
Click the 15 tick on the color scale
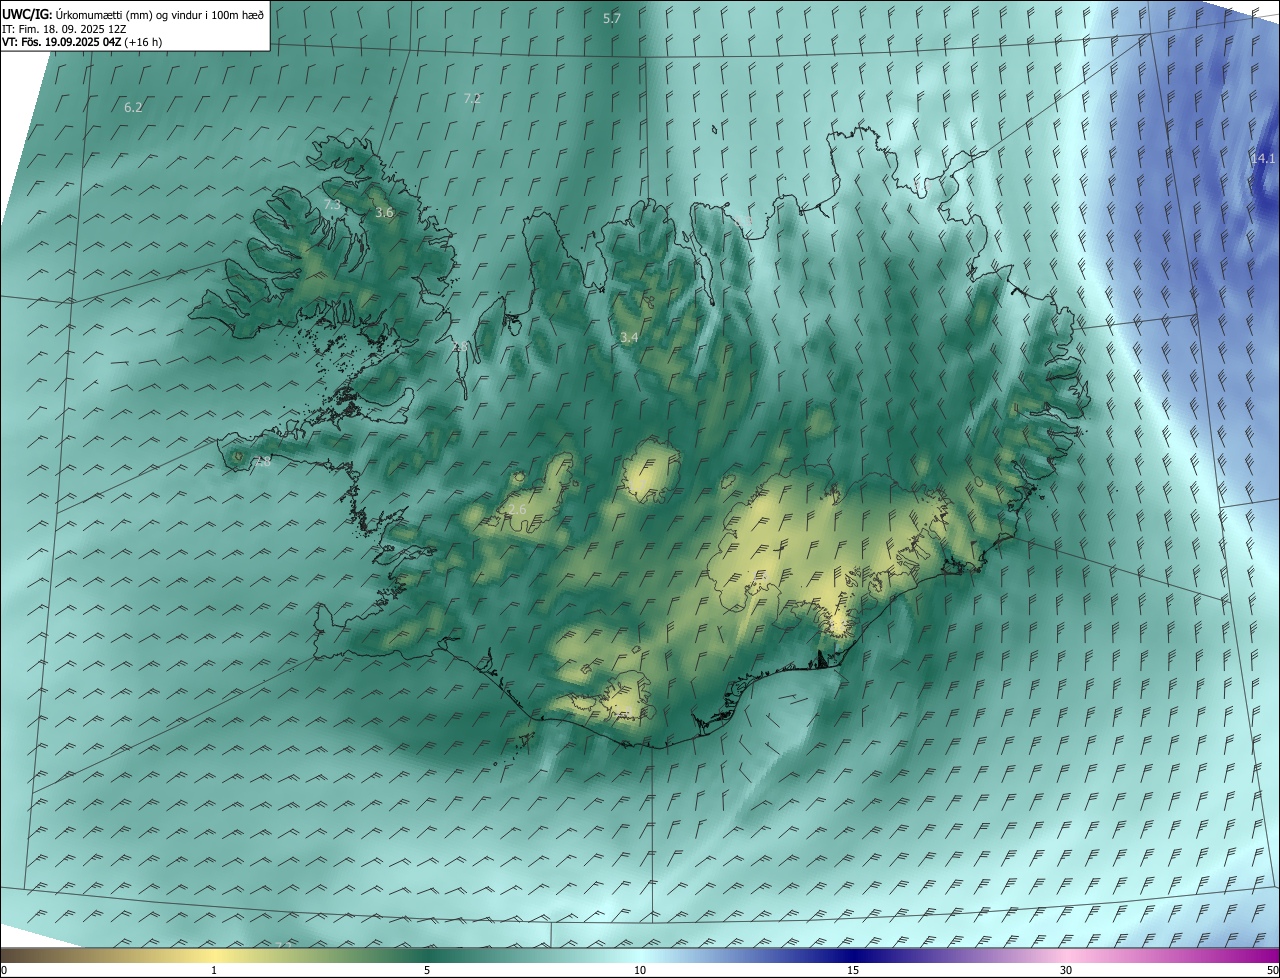(853, 970)
